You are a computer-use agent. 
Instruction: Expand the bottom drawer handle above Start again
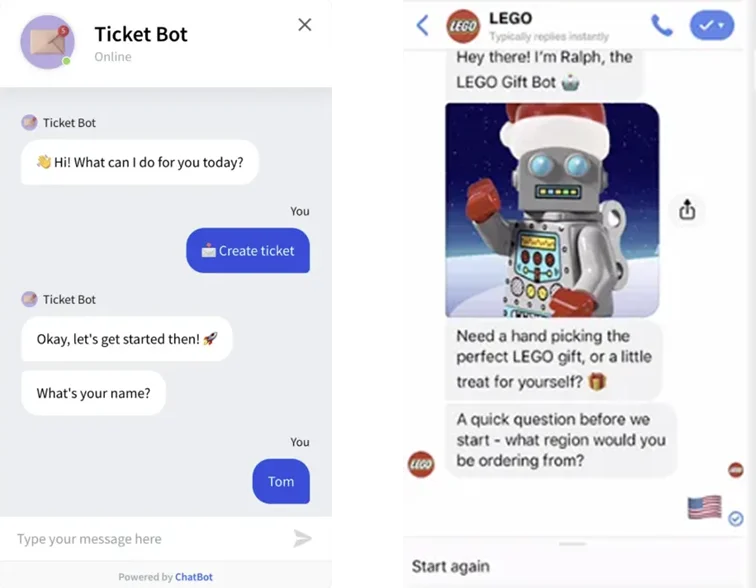click(x=573, y=544)
